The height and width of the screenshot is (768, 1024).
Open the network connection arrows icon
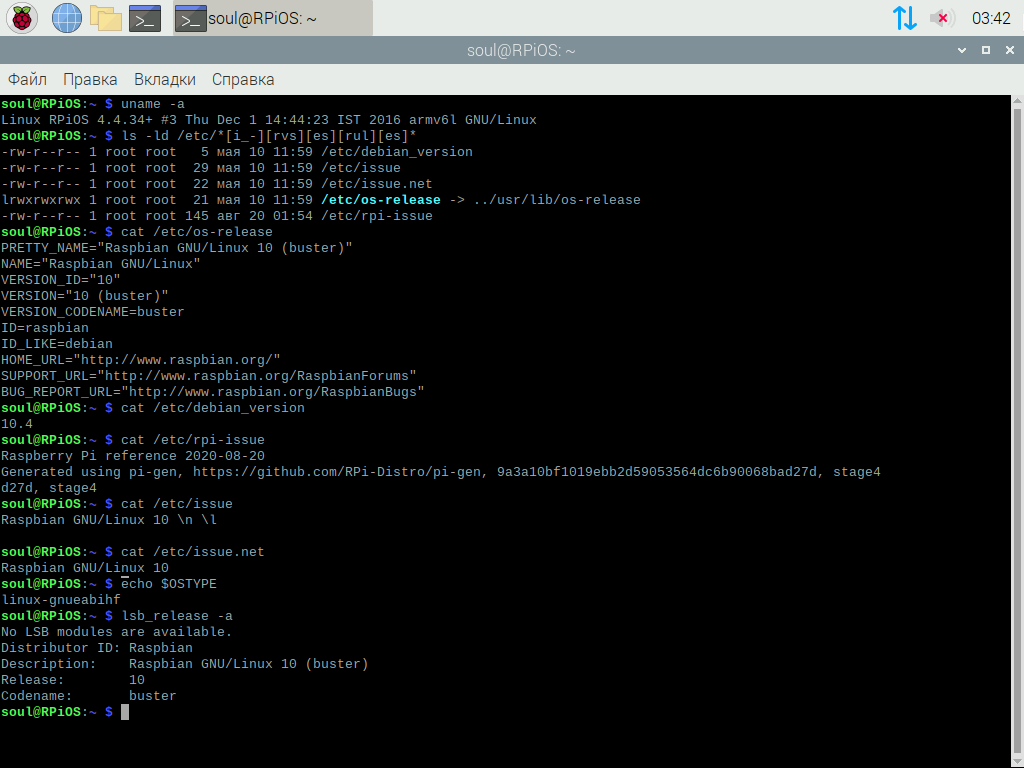pos(904,18)
